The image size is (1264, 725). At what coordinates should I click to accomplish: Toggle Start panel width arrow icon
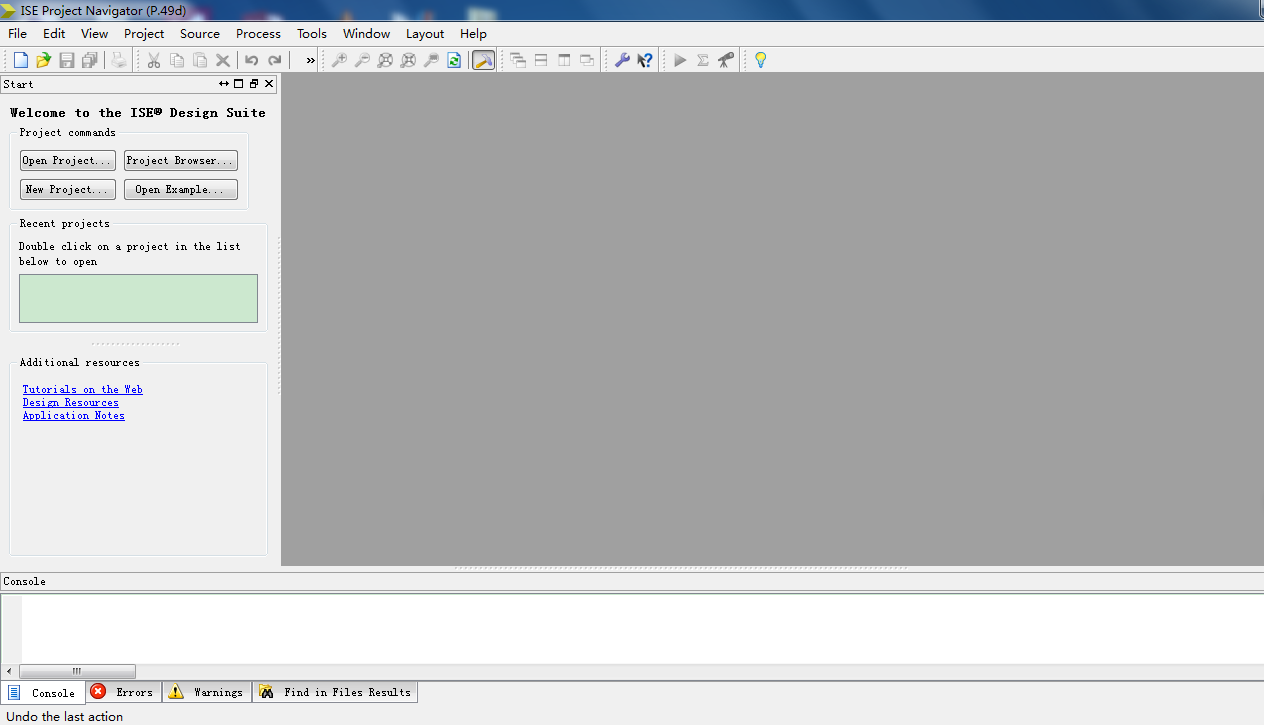[x=224, y=84]
